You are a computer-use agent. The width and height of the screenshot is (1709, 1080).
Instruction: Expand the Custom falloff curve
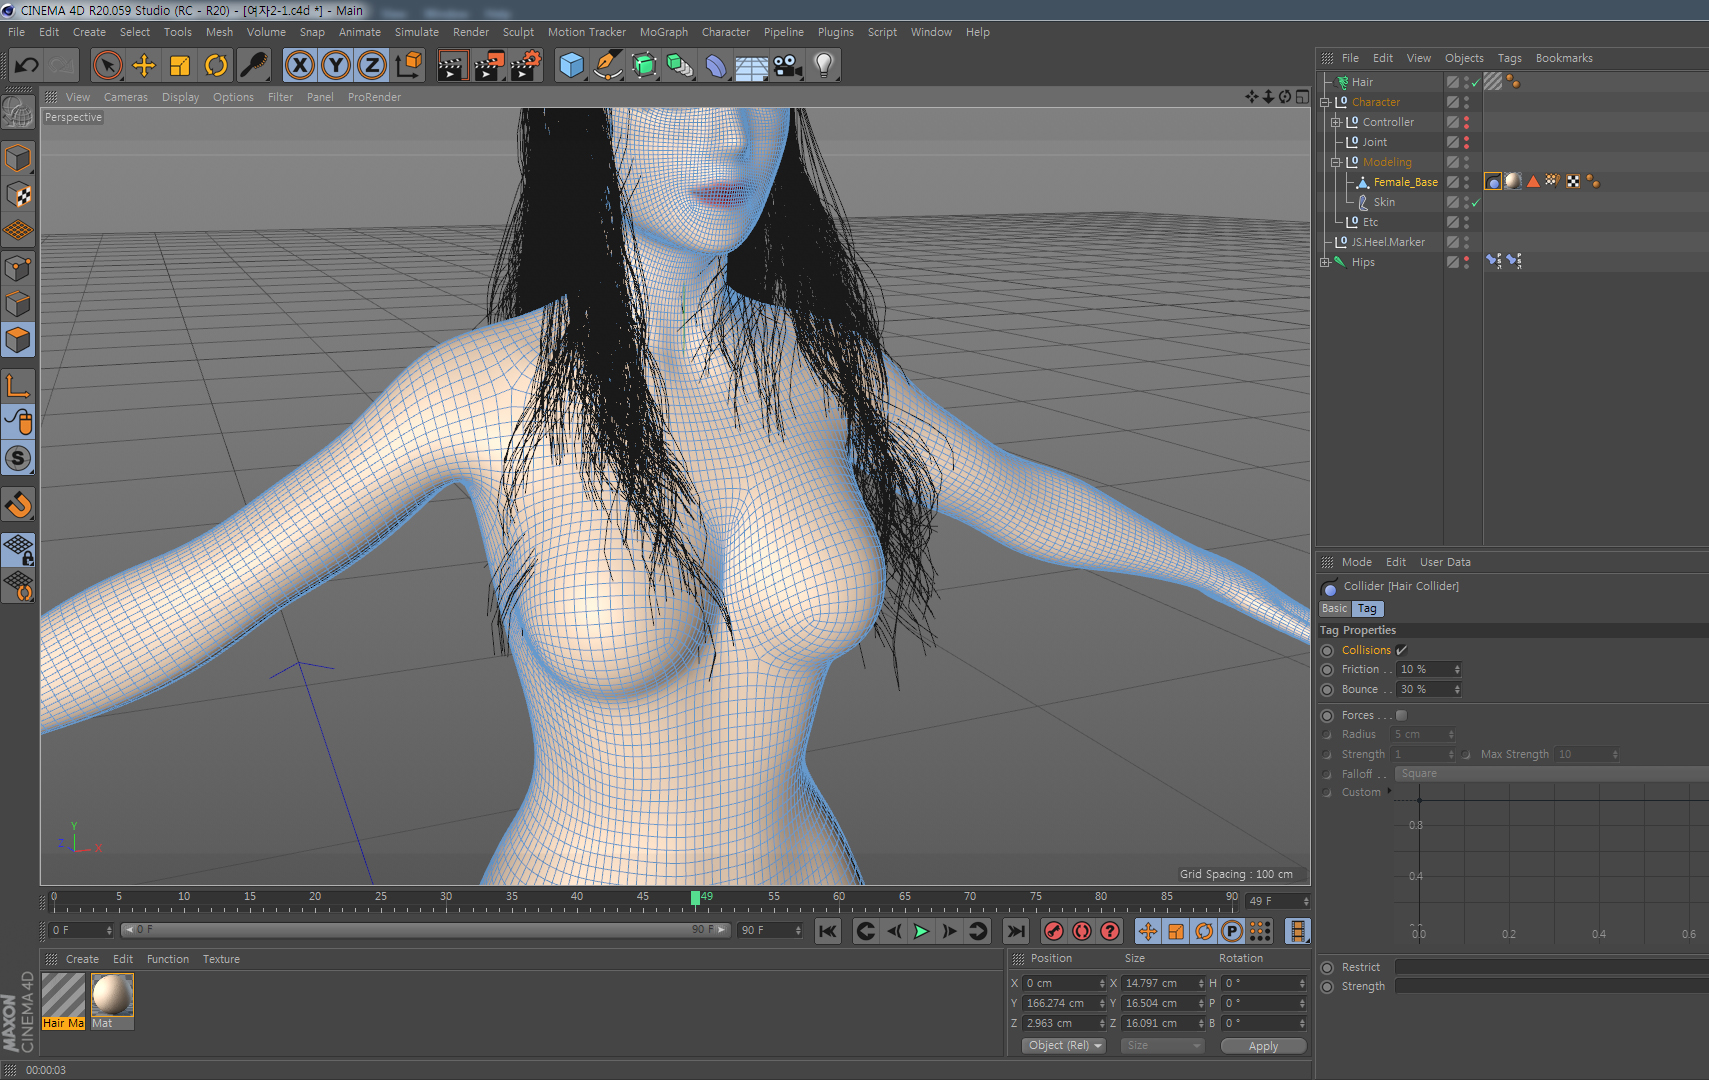[1389, 791]
